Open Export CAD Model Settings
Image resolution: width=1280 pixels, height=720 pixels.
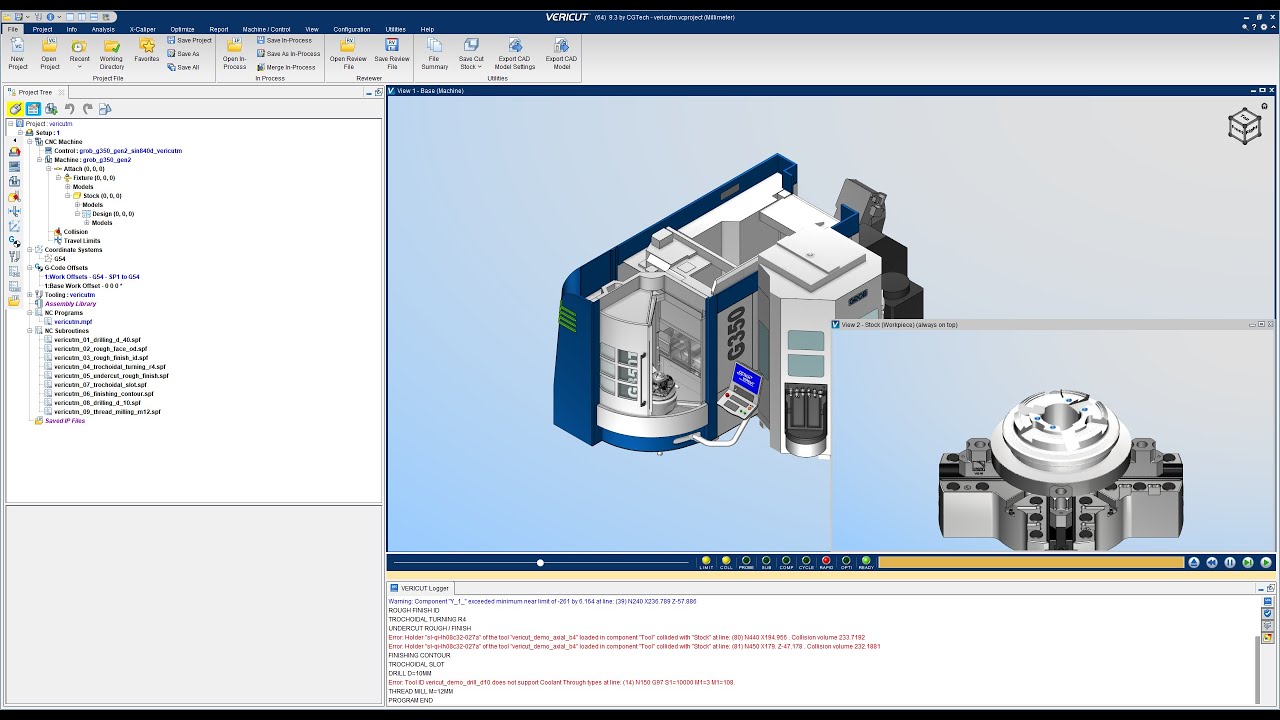pos(515,54)
